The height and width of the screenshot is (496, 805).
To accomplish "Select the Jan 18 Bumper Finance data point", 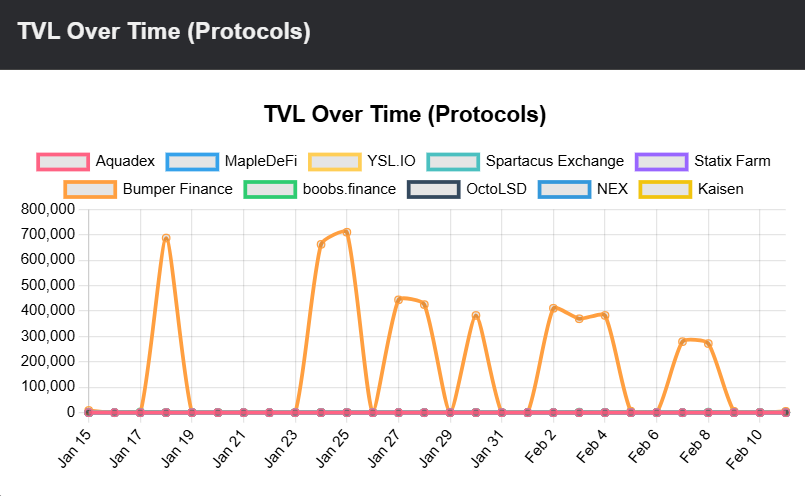I will point(166,238).
